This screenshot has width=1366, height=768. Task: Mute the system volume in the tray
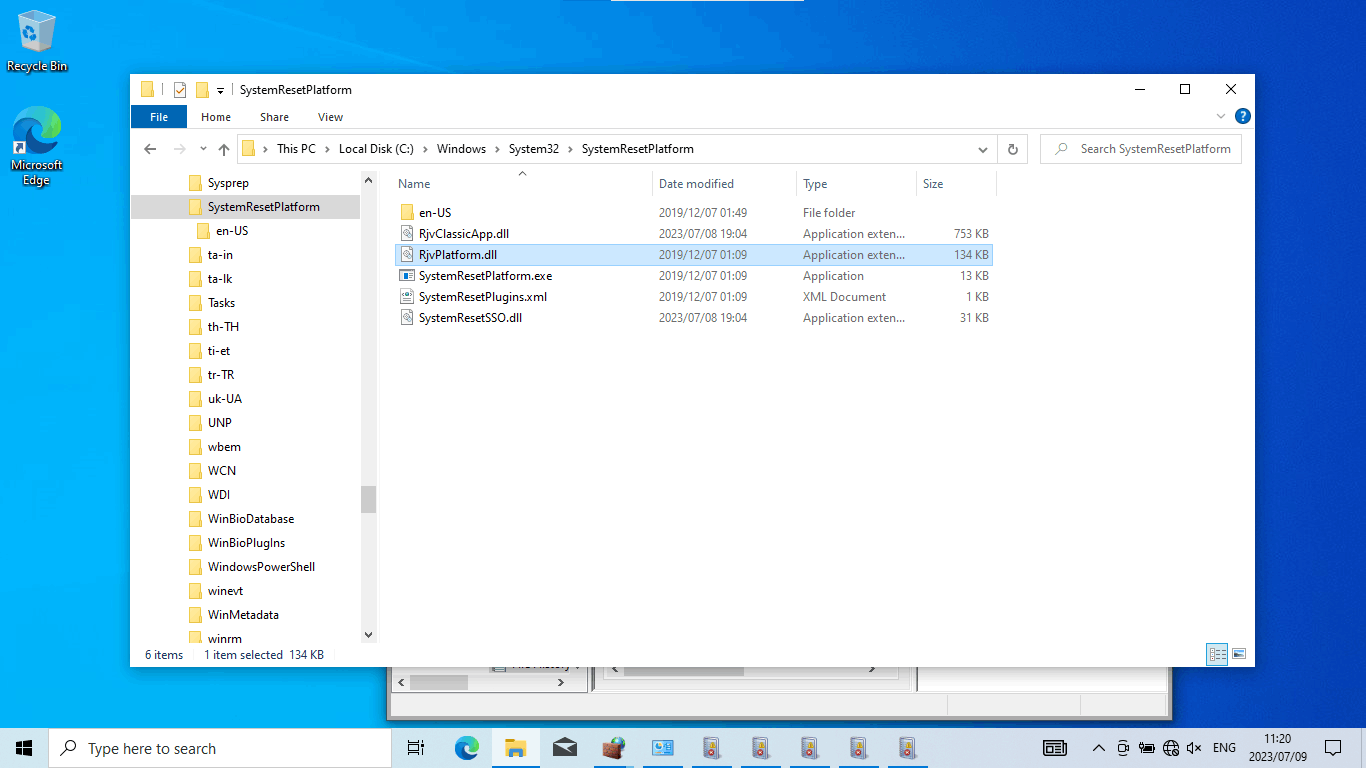tap(1195, 747)
